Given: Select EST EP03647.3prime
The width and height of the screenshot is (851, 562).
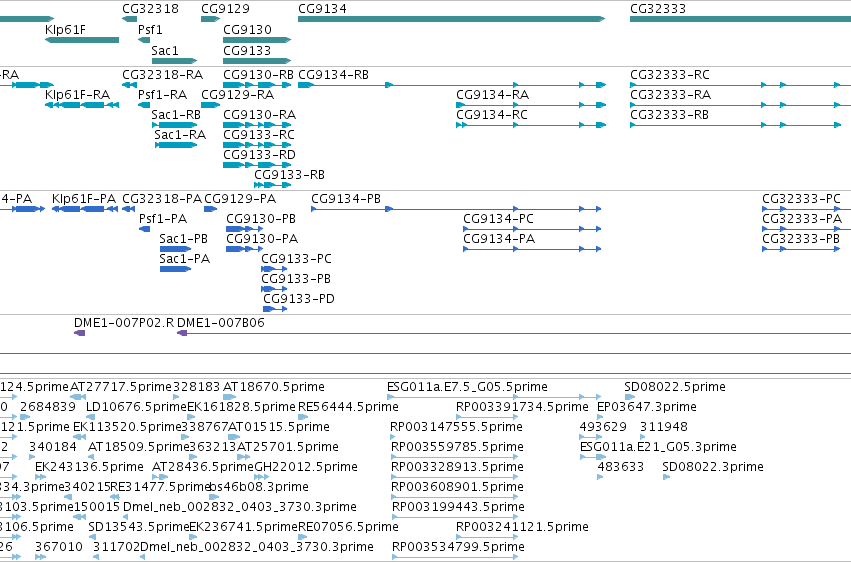Looking at the screenshot, I should pos(600,417).
